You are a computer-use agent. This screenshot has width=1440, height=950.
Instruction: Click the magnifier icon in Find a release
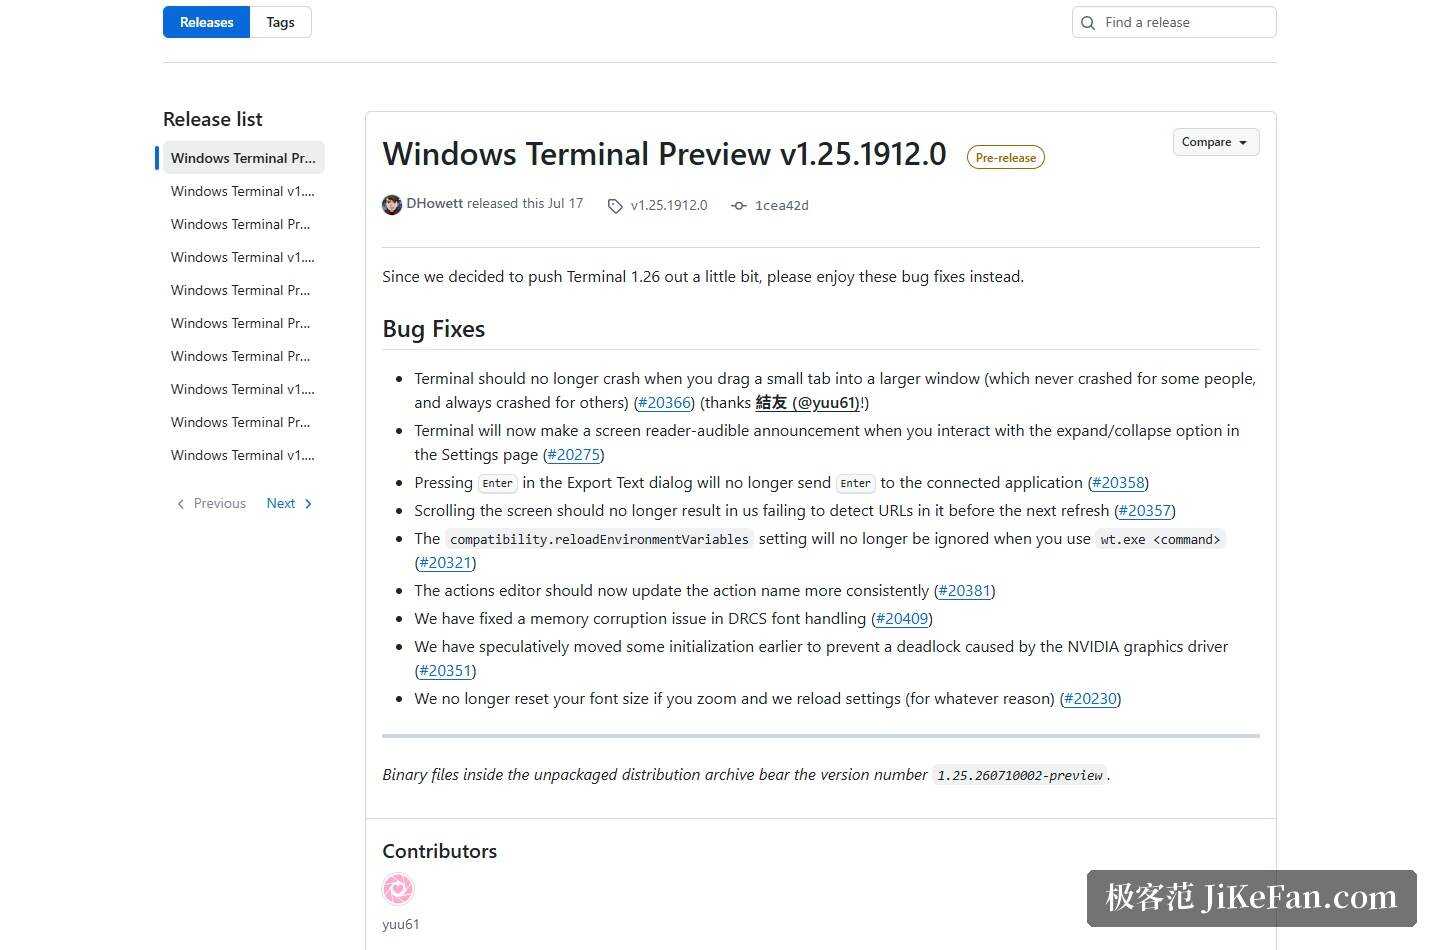(x=1088, y=23)
